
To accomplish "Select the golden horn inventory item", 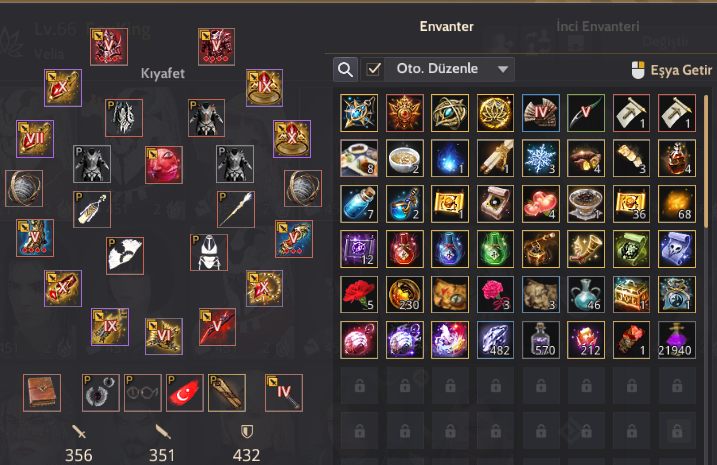I will tap(586, 249).
